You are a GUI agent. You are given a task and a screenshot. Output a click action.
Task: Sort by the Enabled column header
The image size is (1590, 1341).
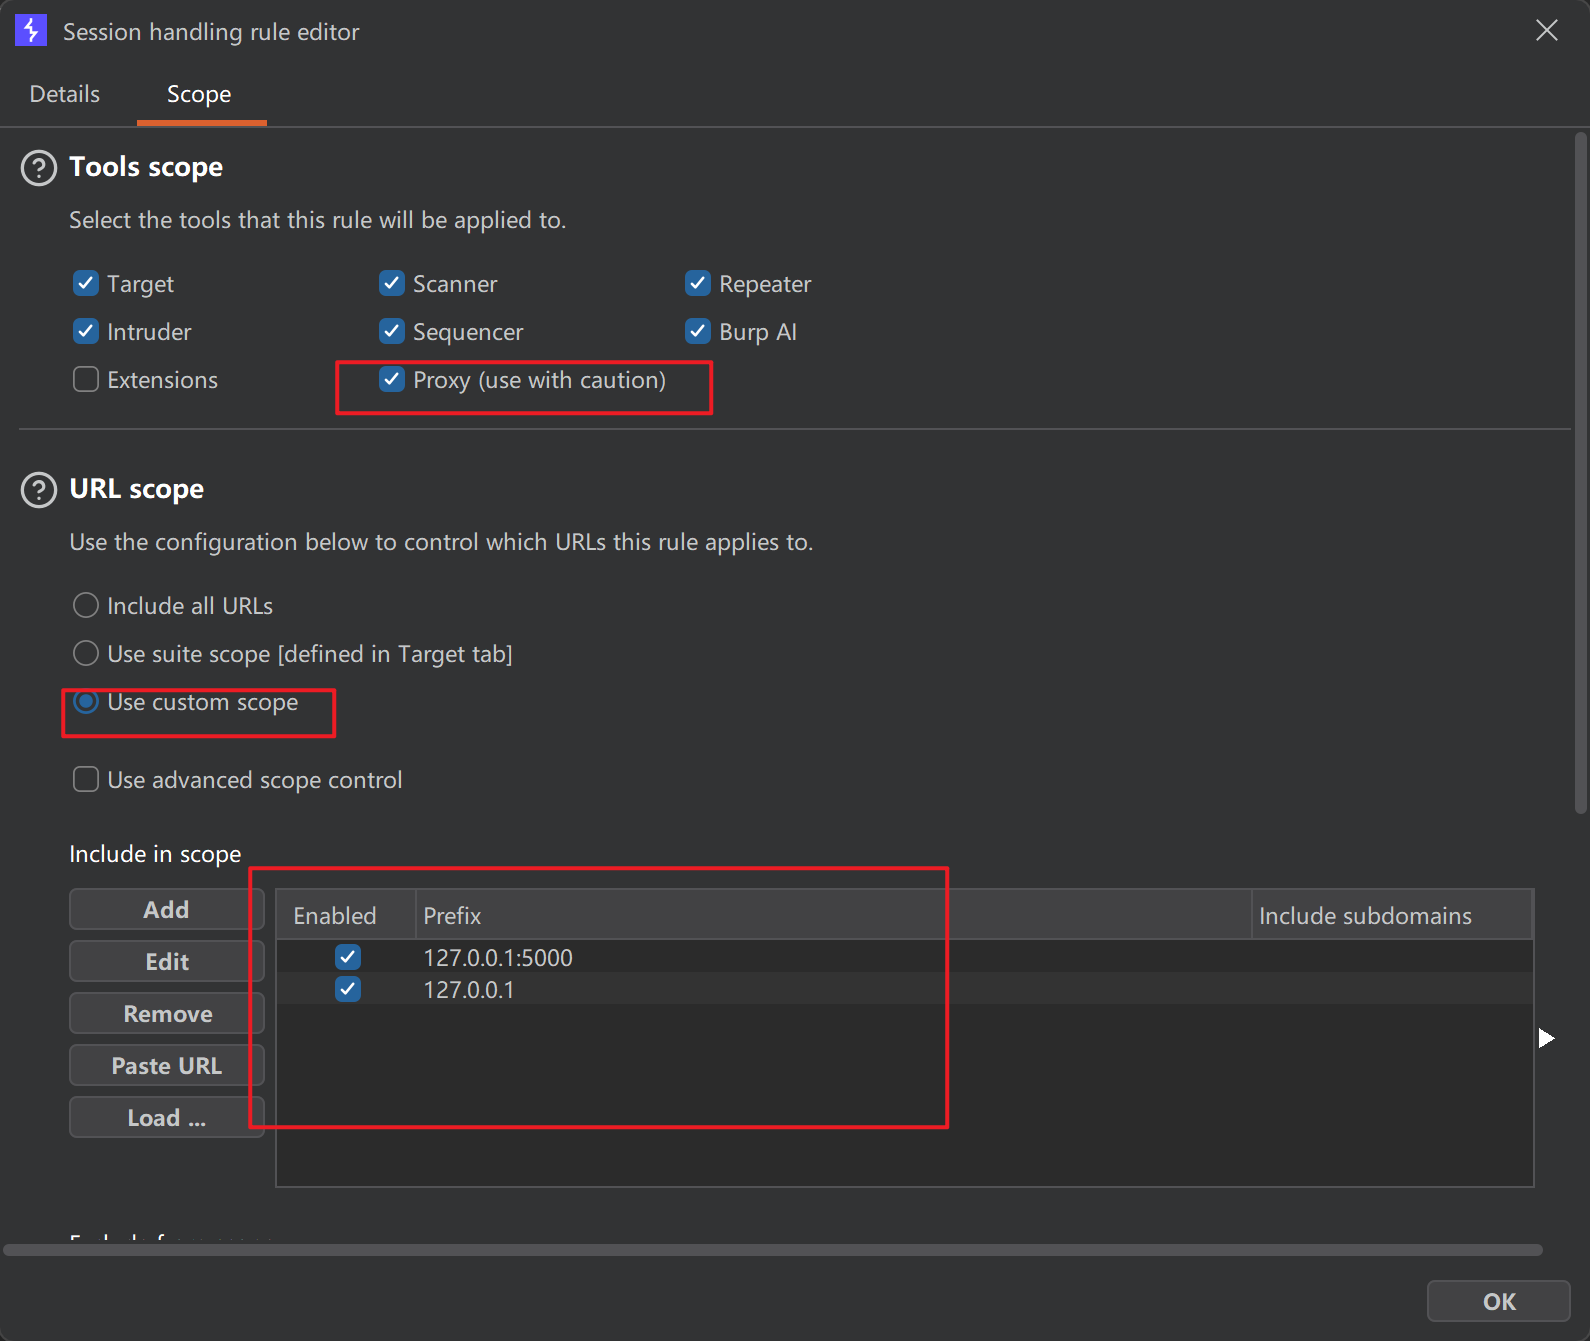(346, 915)
